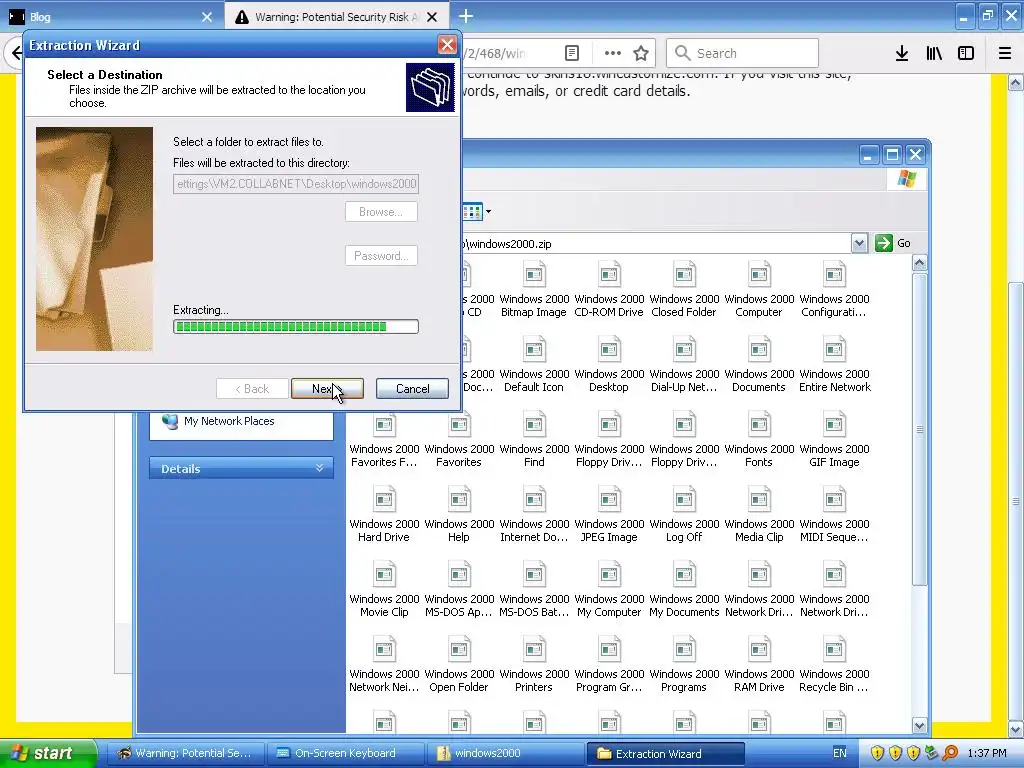Click the extraction directory path field
The height and width of the screenshot is (768, 1024).
tap(296, 184)
